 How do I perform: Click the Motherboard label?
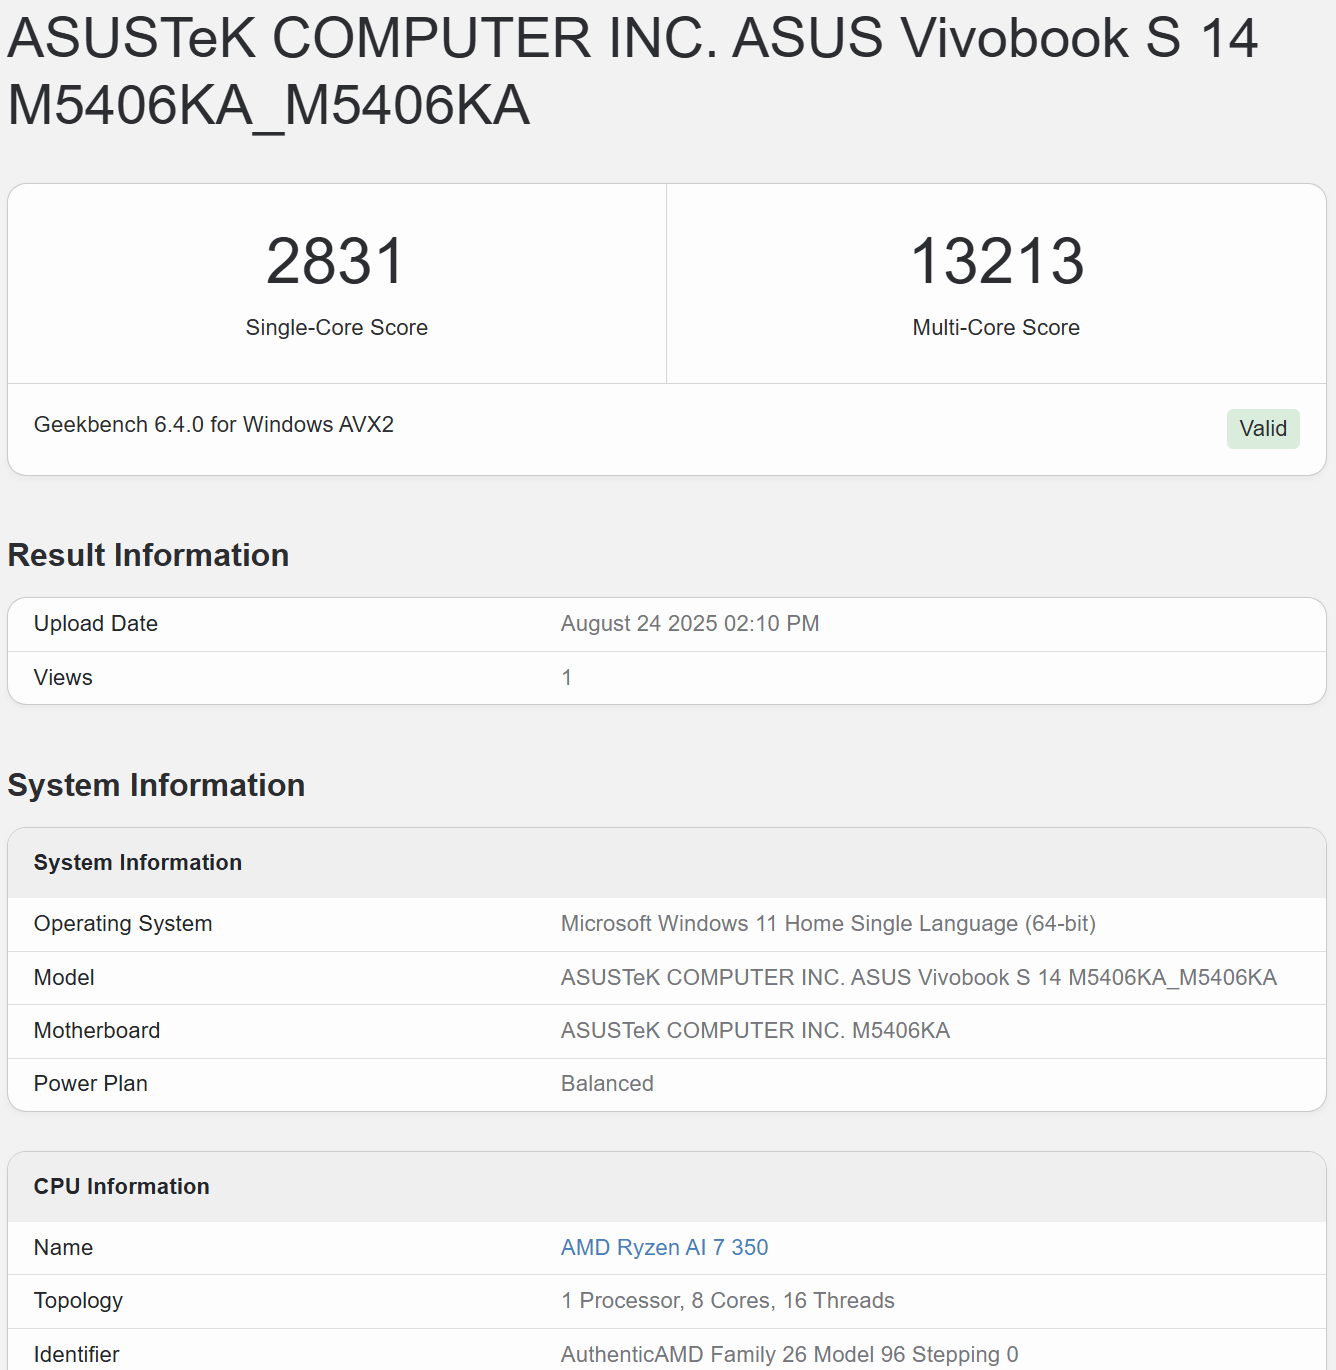[x=97, y=1031]
